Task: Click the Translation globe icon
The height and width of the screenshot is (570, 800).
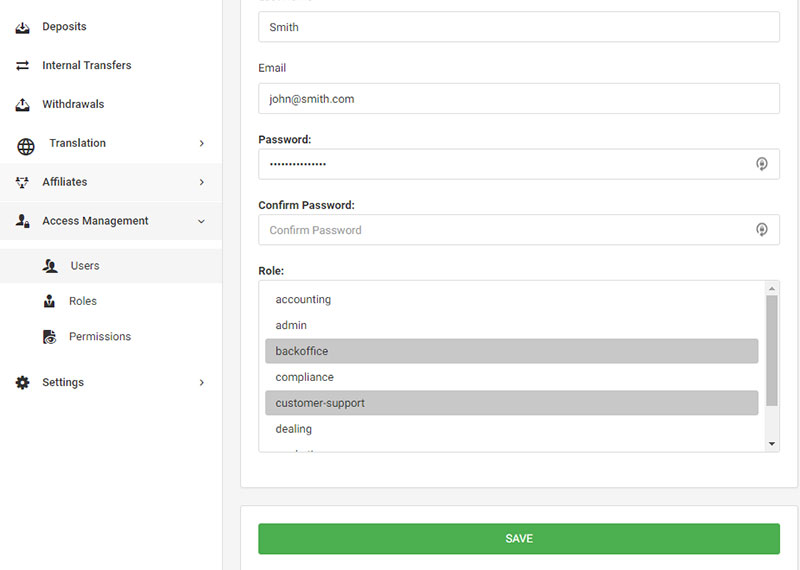Action: point(26,145)
